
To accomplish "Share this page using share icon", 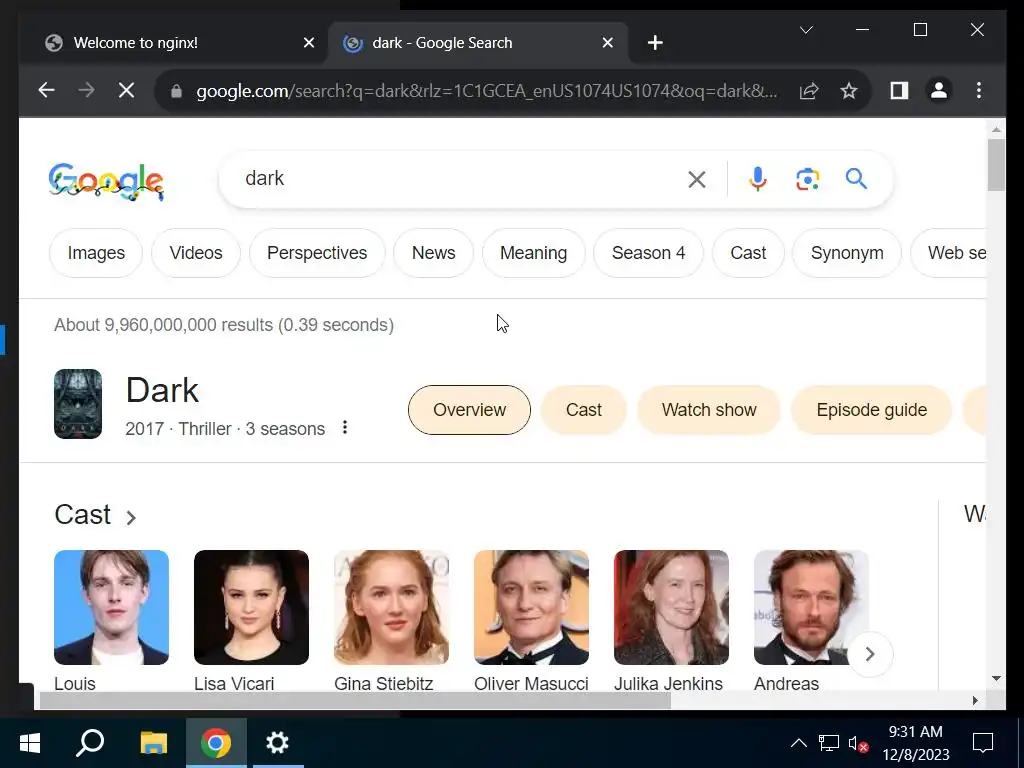I will pos(809,91).
